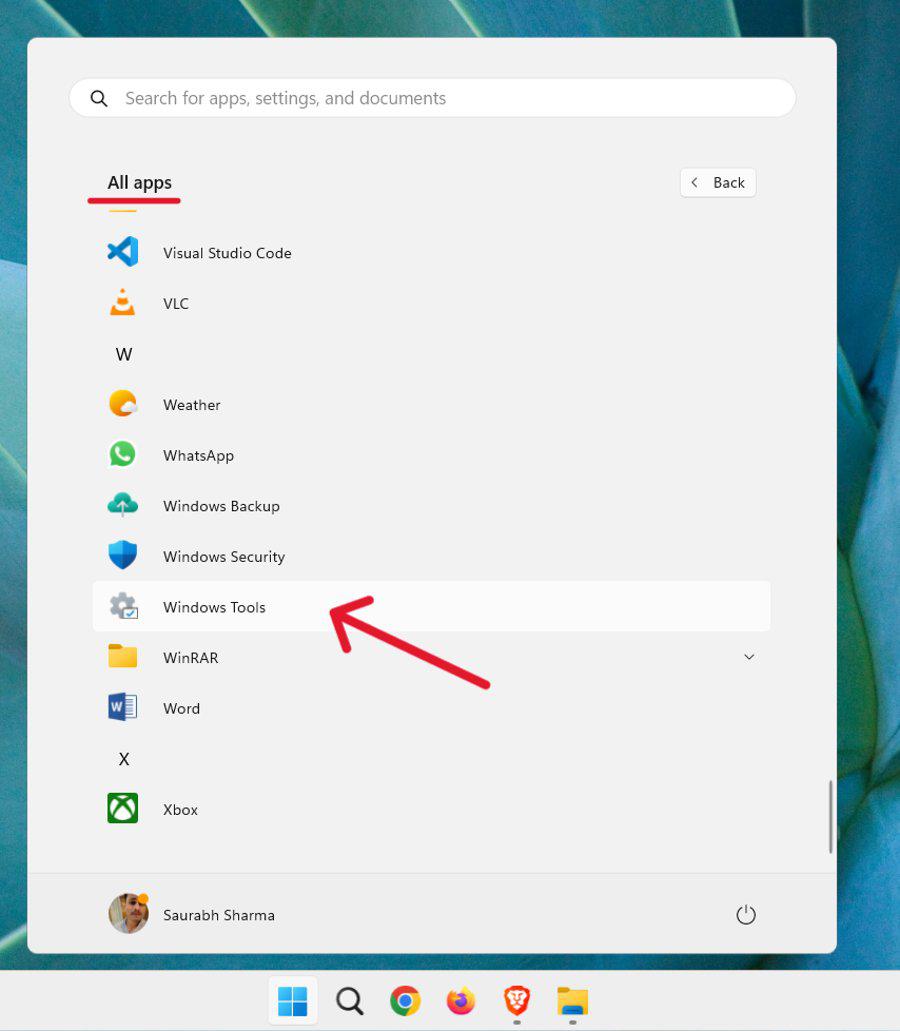Start WhatsApp
The height and width of the screenshot is (1031, 900).
198,455
